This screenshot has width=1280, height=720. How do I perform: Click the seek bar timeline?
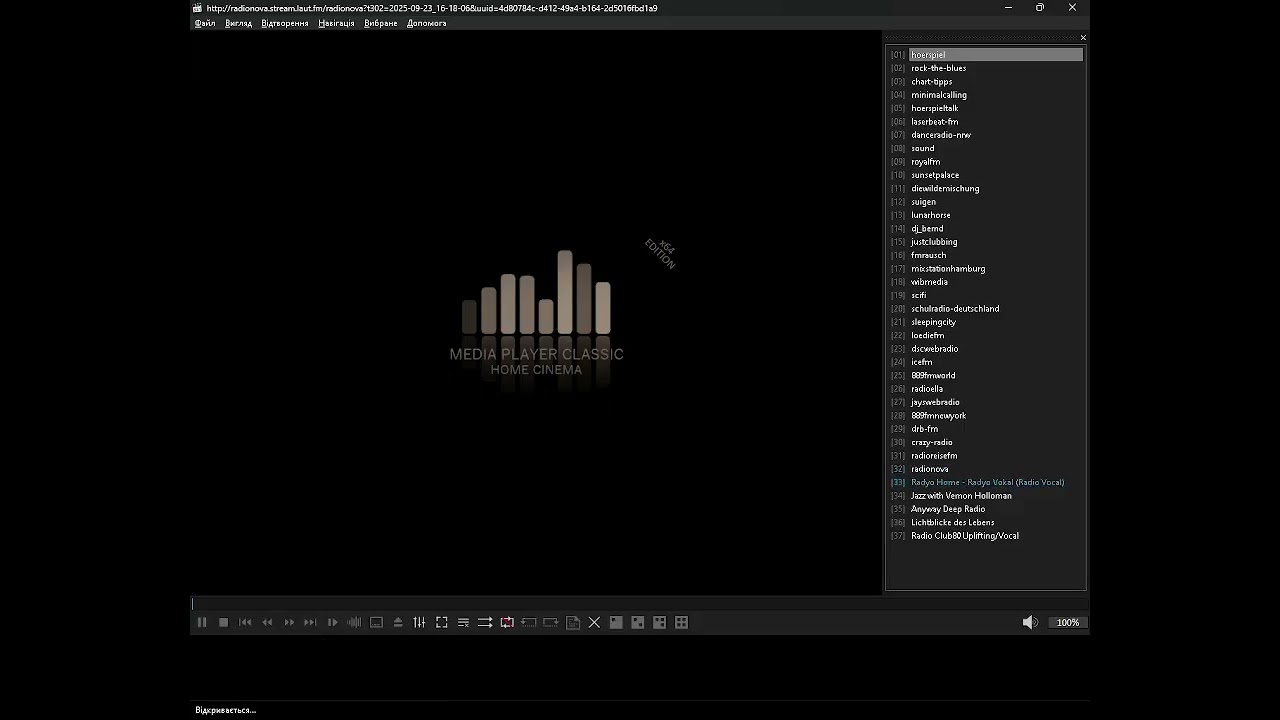coord(640,604)
